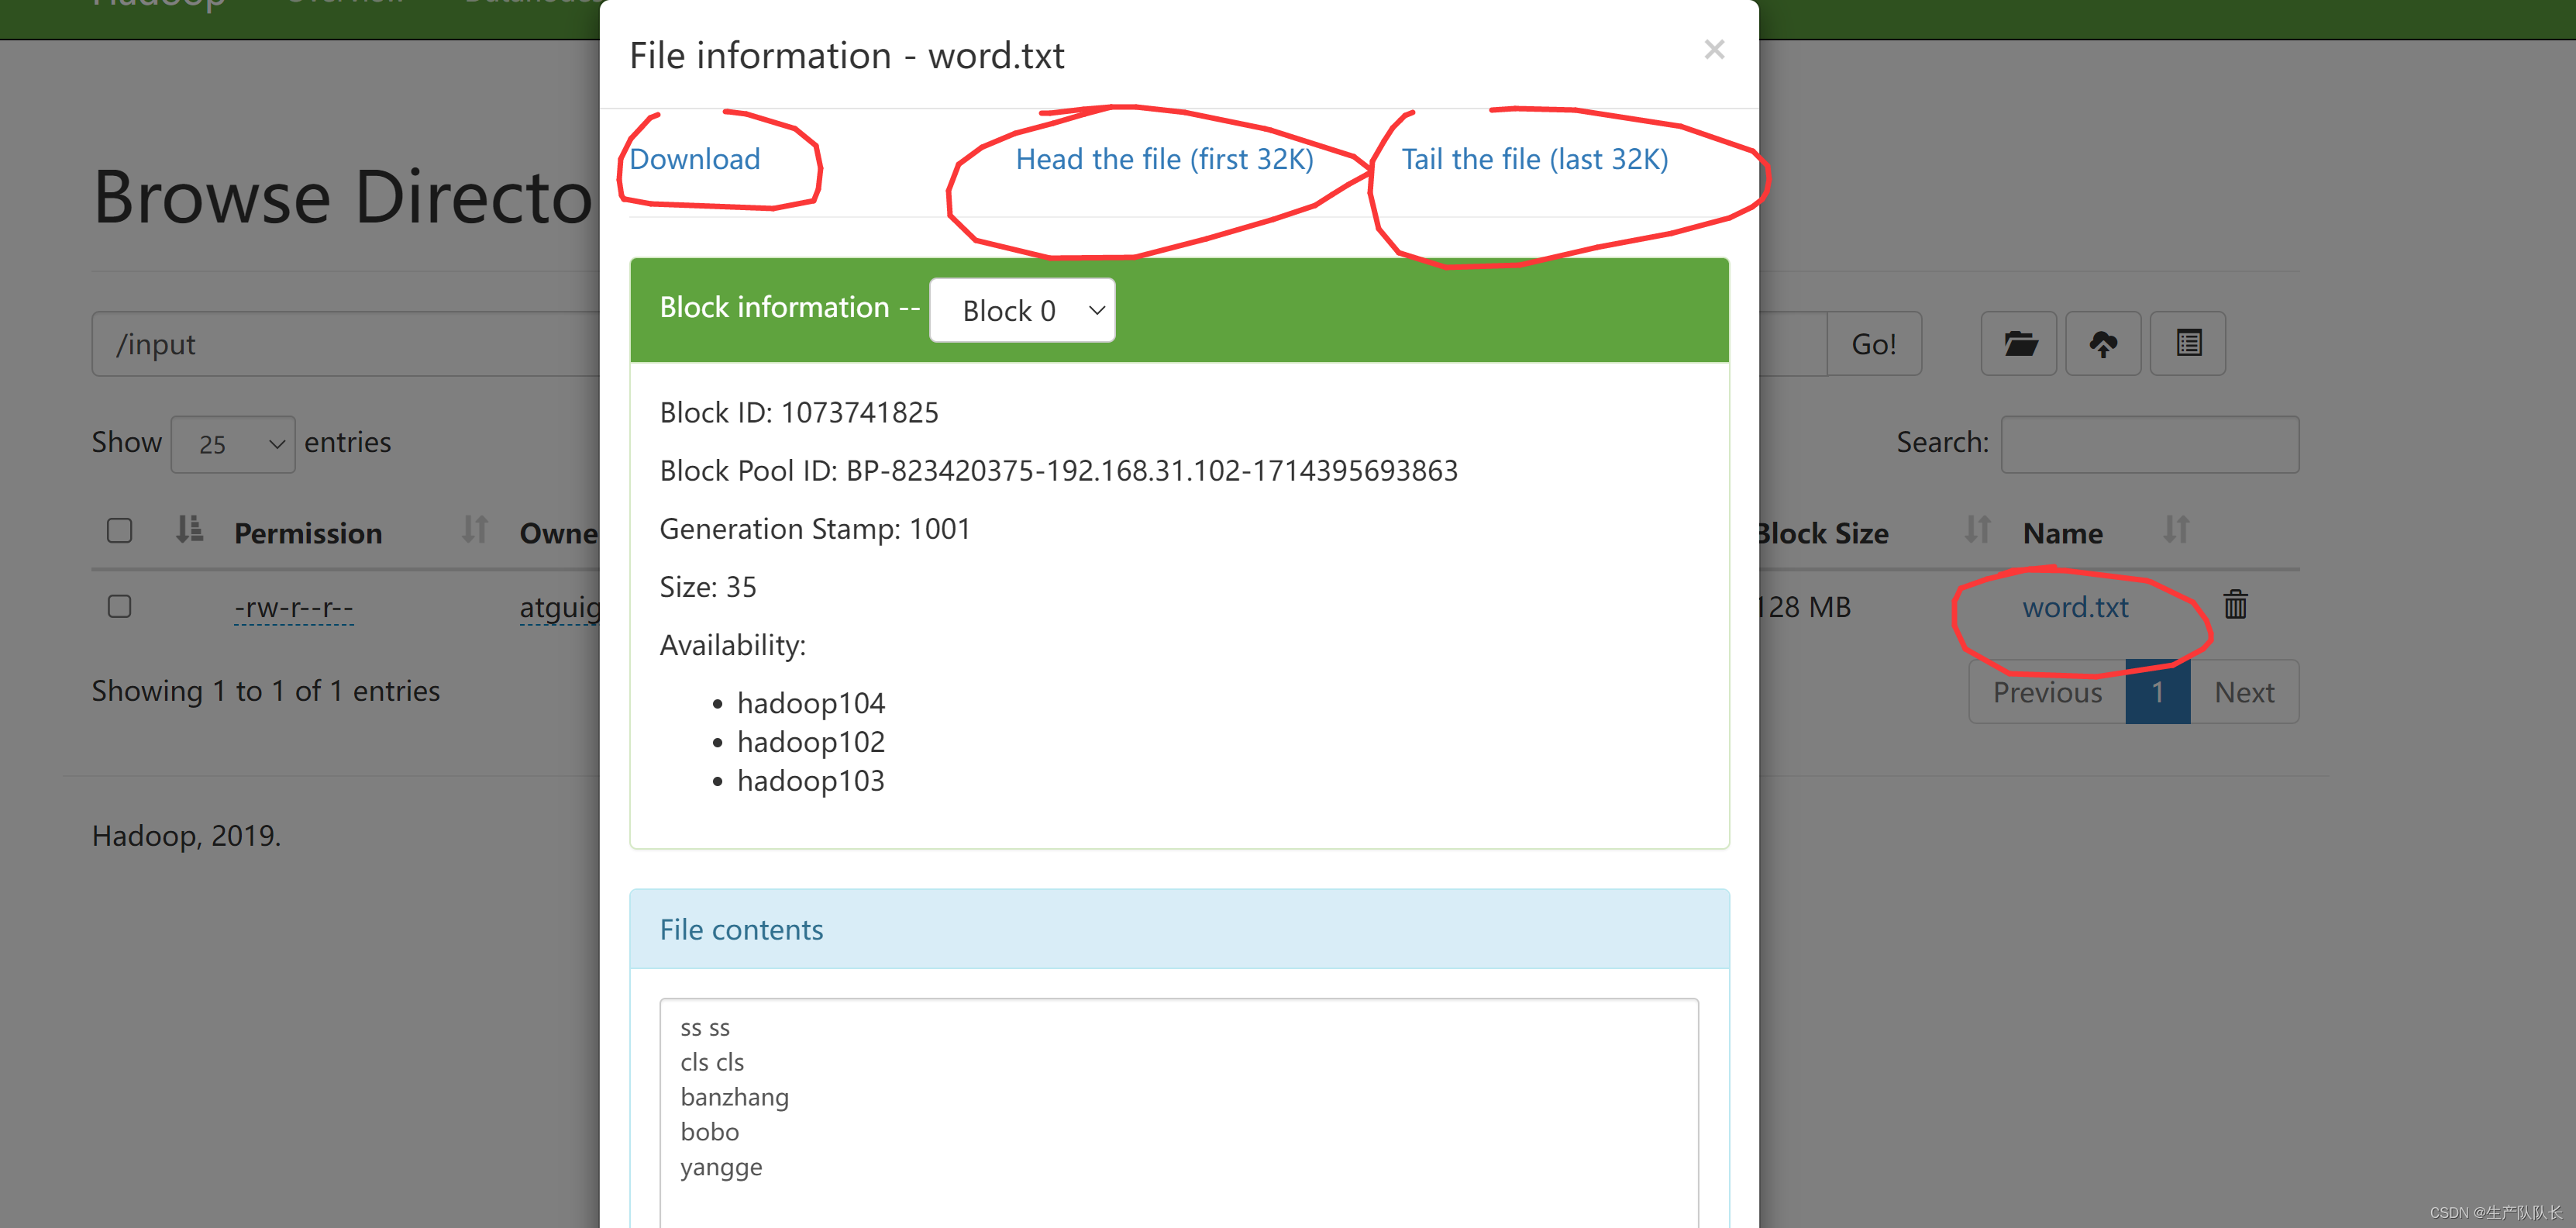Sort by the Block Size column arrows
This screenshot has width=2576, height=1228.
[1977, 529]
